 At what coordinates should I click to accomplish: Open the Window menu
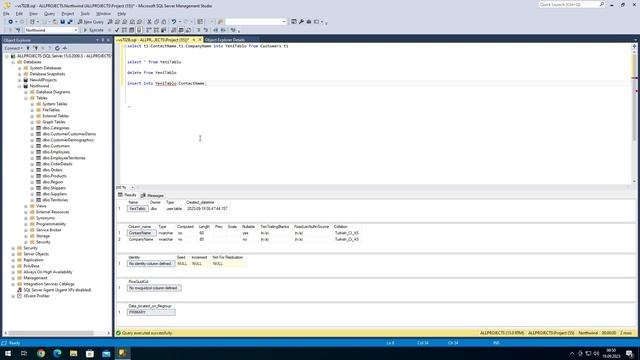[x=103, y=13]
